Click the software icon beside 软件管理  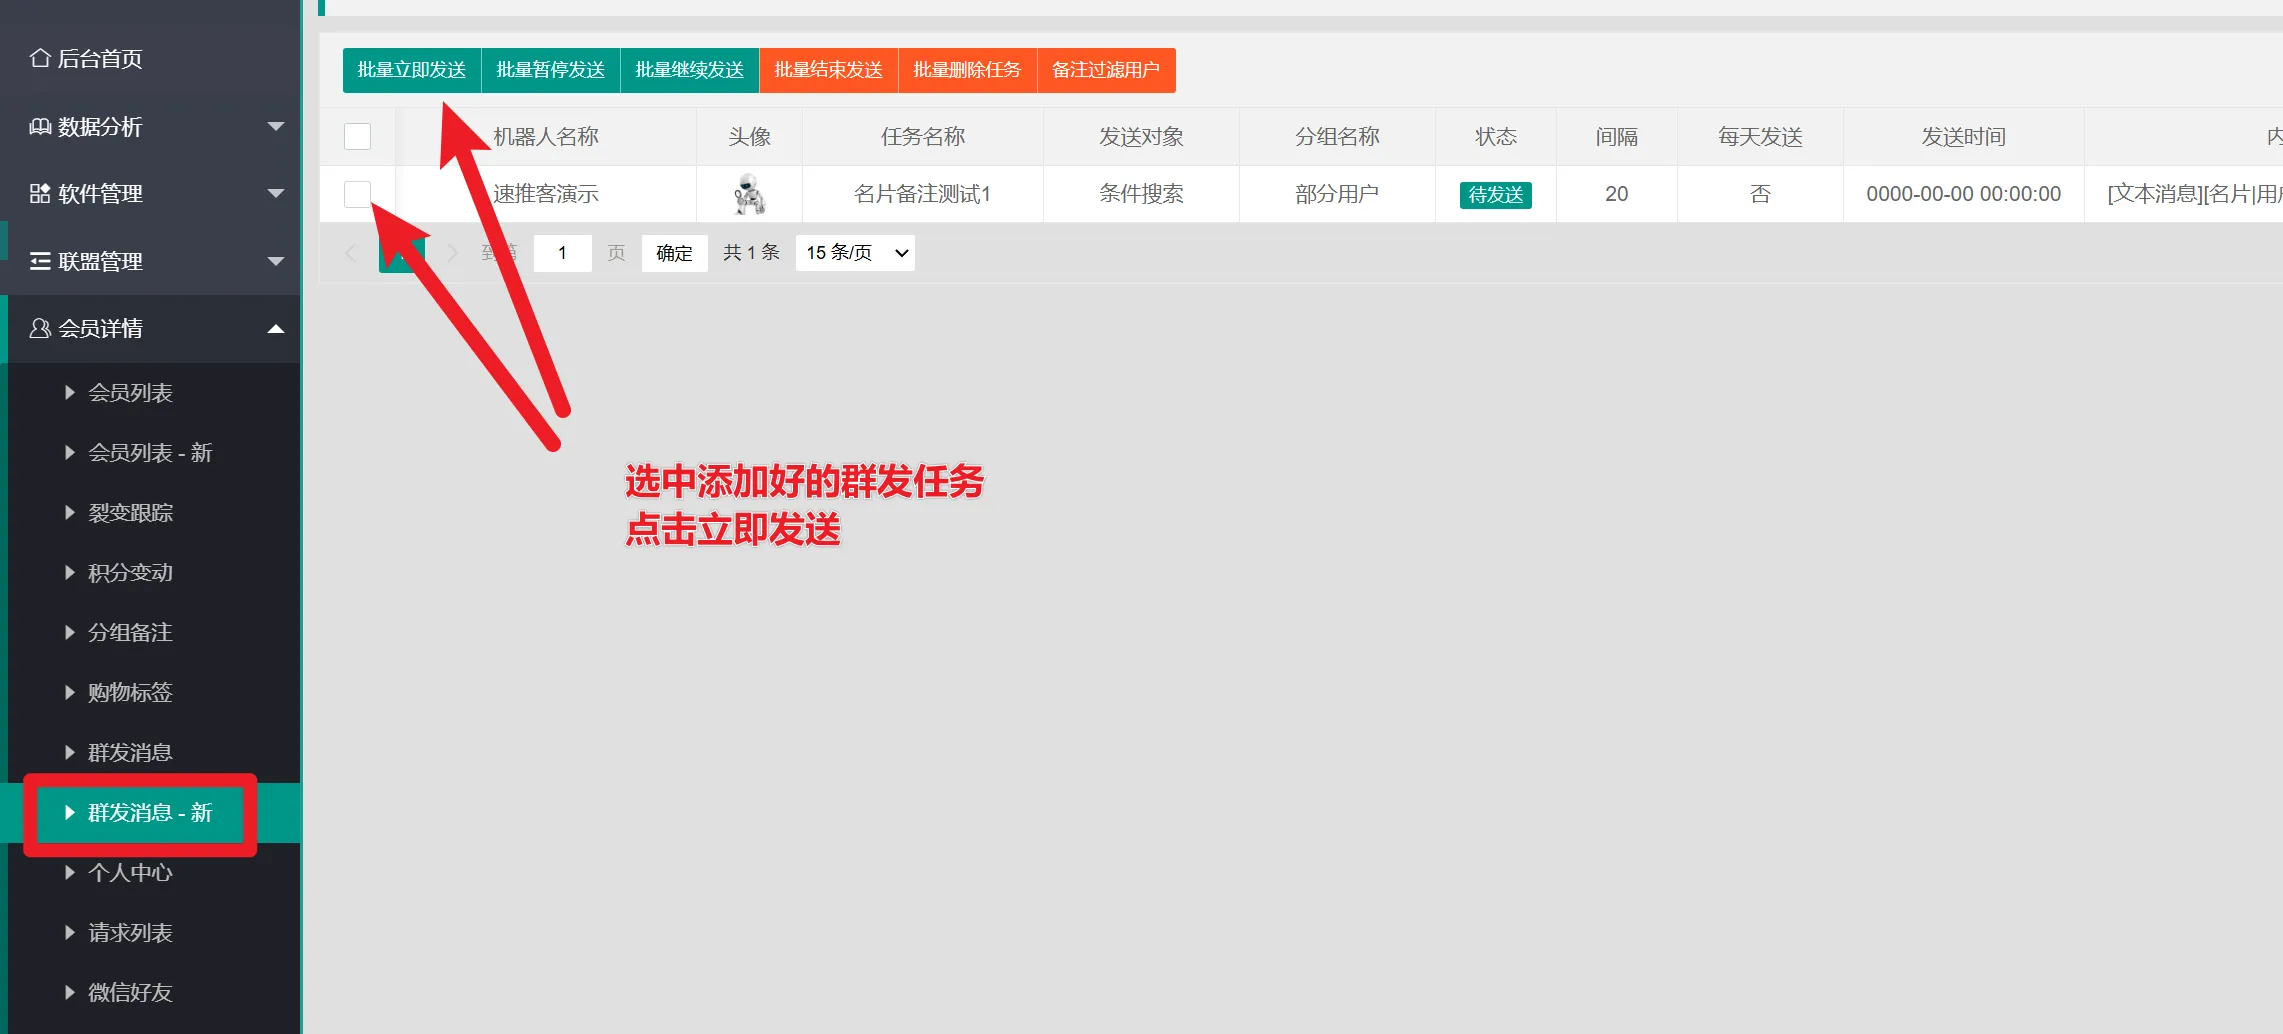pyautogui.click(x=40, y=193)
